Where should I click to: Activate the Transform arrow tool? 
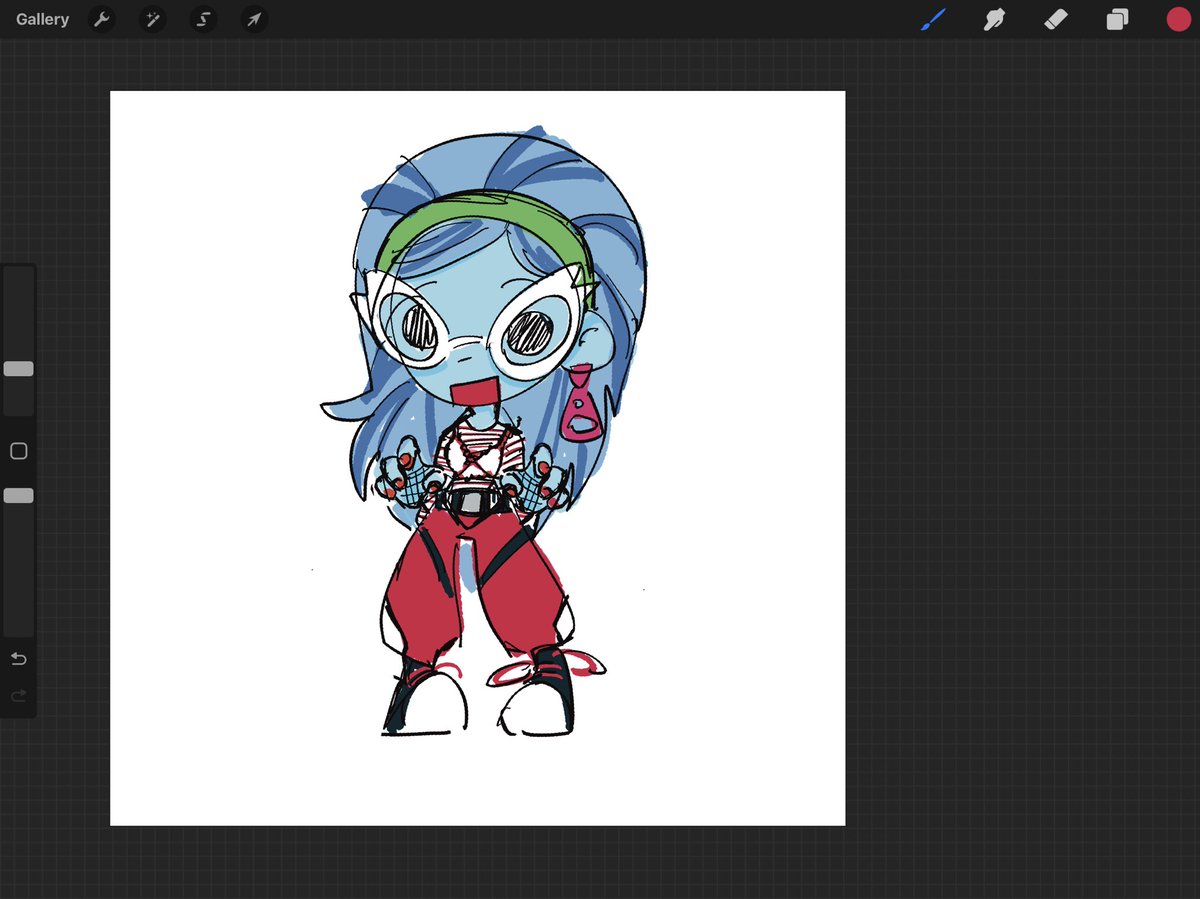point(254,19)
